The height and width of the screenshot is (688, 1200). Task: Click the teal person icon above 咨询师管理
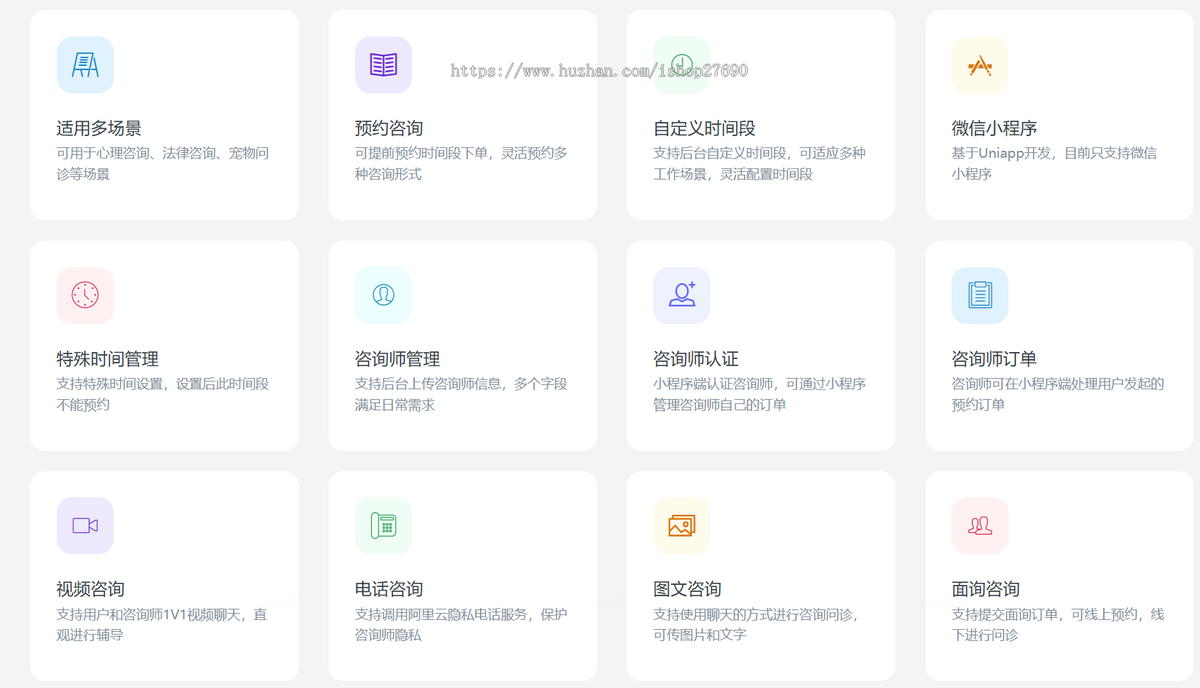coord(383,295)
